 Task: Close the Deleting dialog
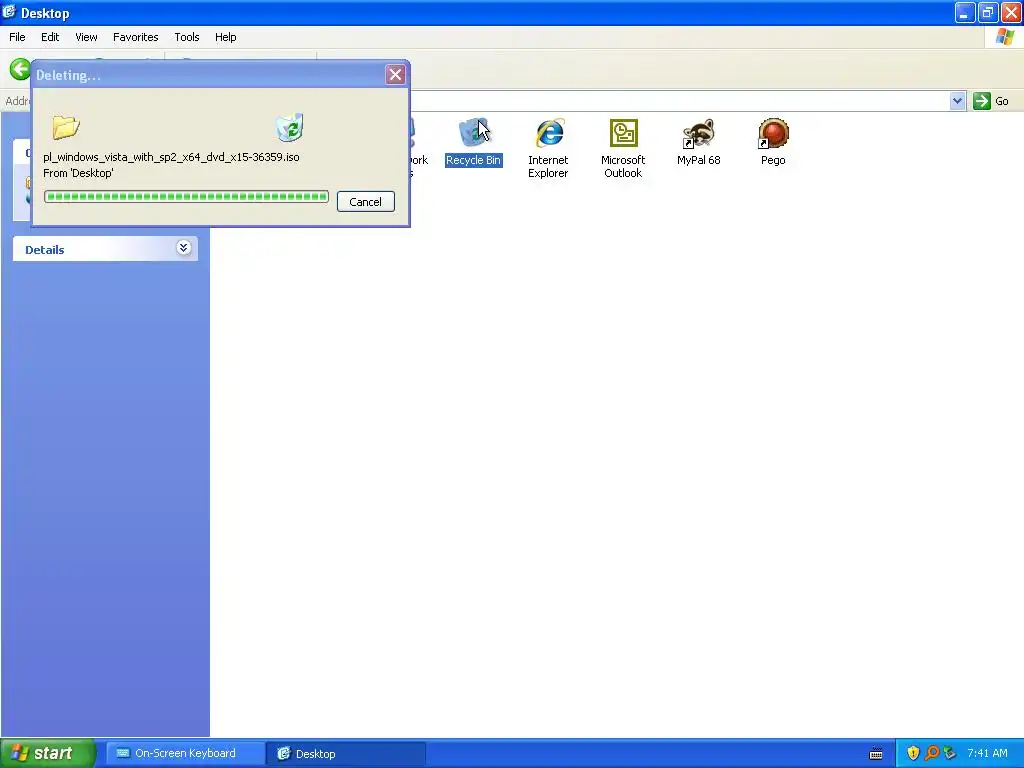click(x=395, y=74)
